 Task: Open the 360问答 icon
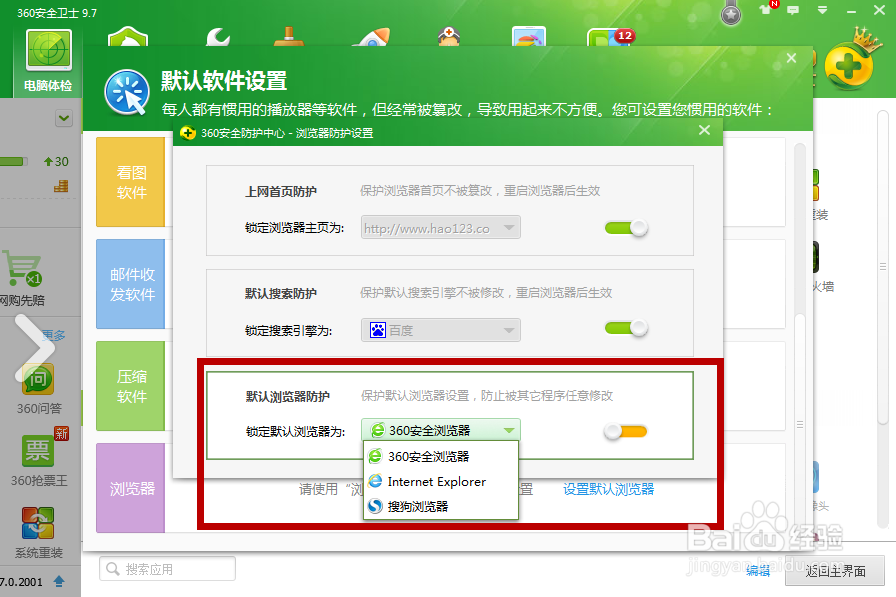click(x=38, y=379)
